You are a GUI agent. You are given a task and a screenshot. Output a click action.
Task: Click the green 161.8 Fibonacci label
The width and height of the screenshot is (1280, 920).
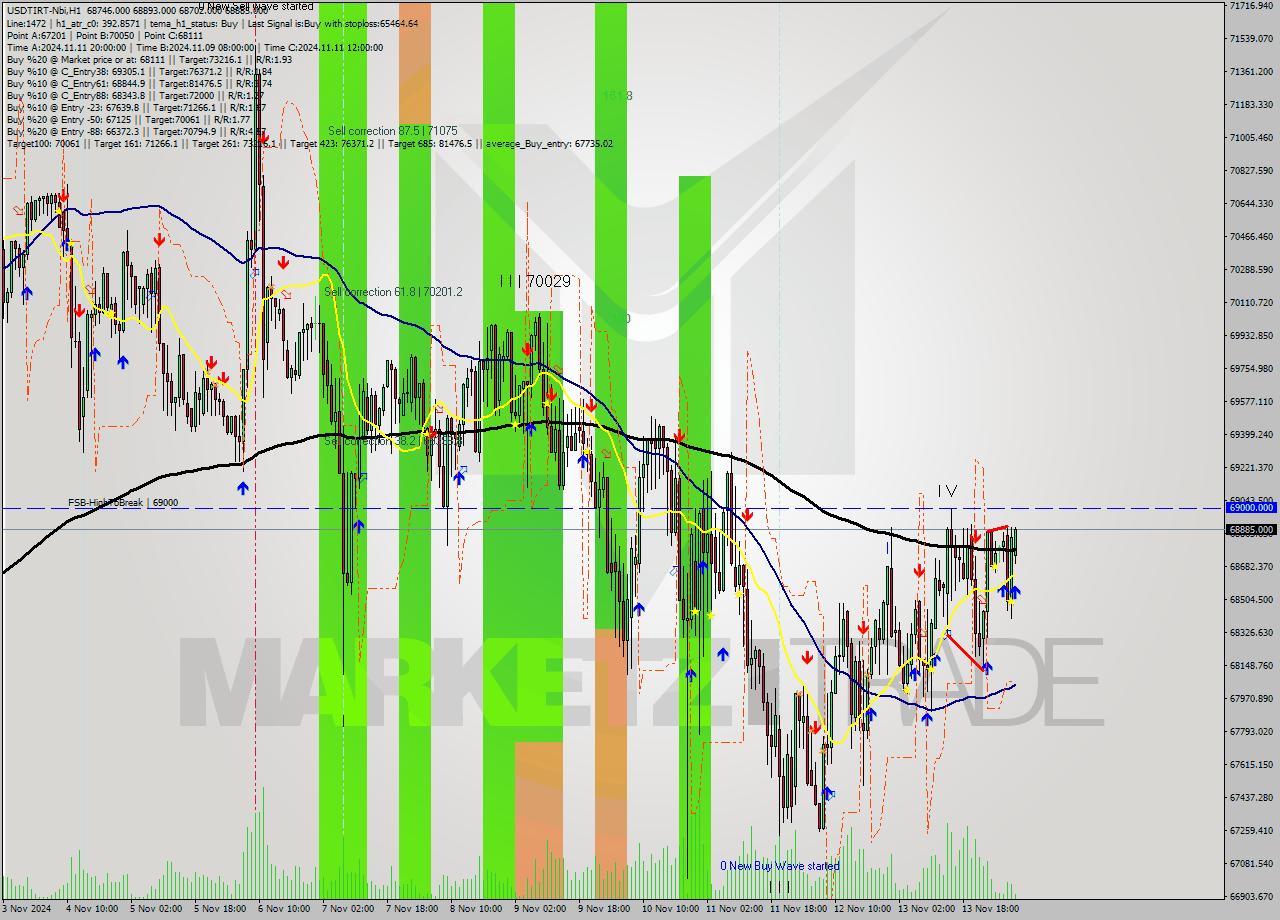click(x=617, y=96)
